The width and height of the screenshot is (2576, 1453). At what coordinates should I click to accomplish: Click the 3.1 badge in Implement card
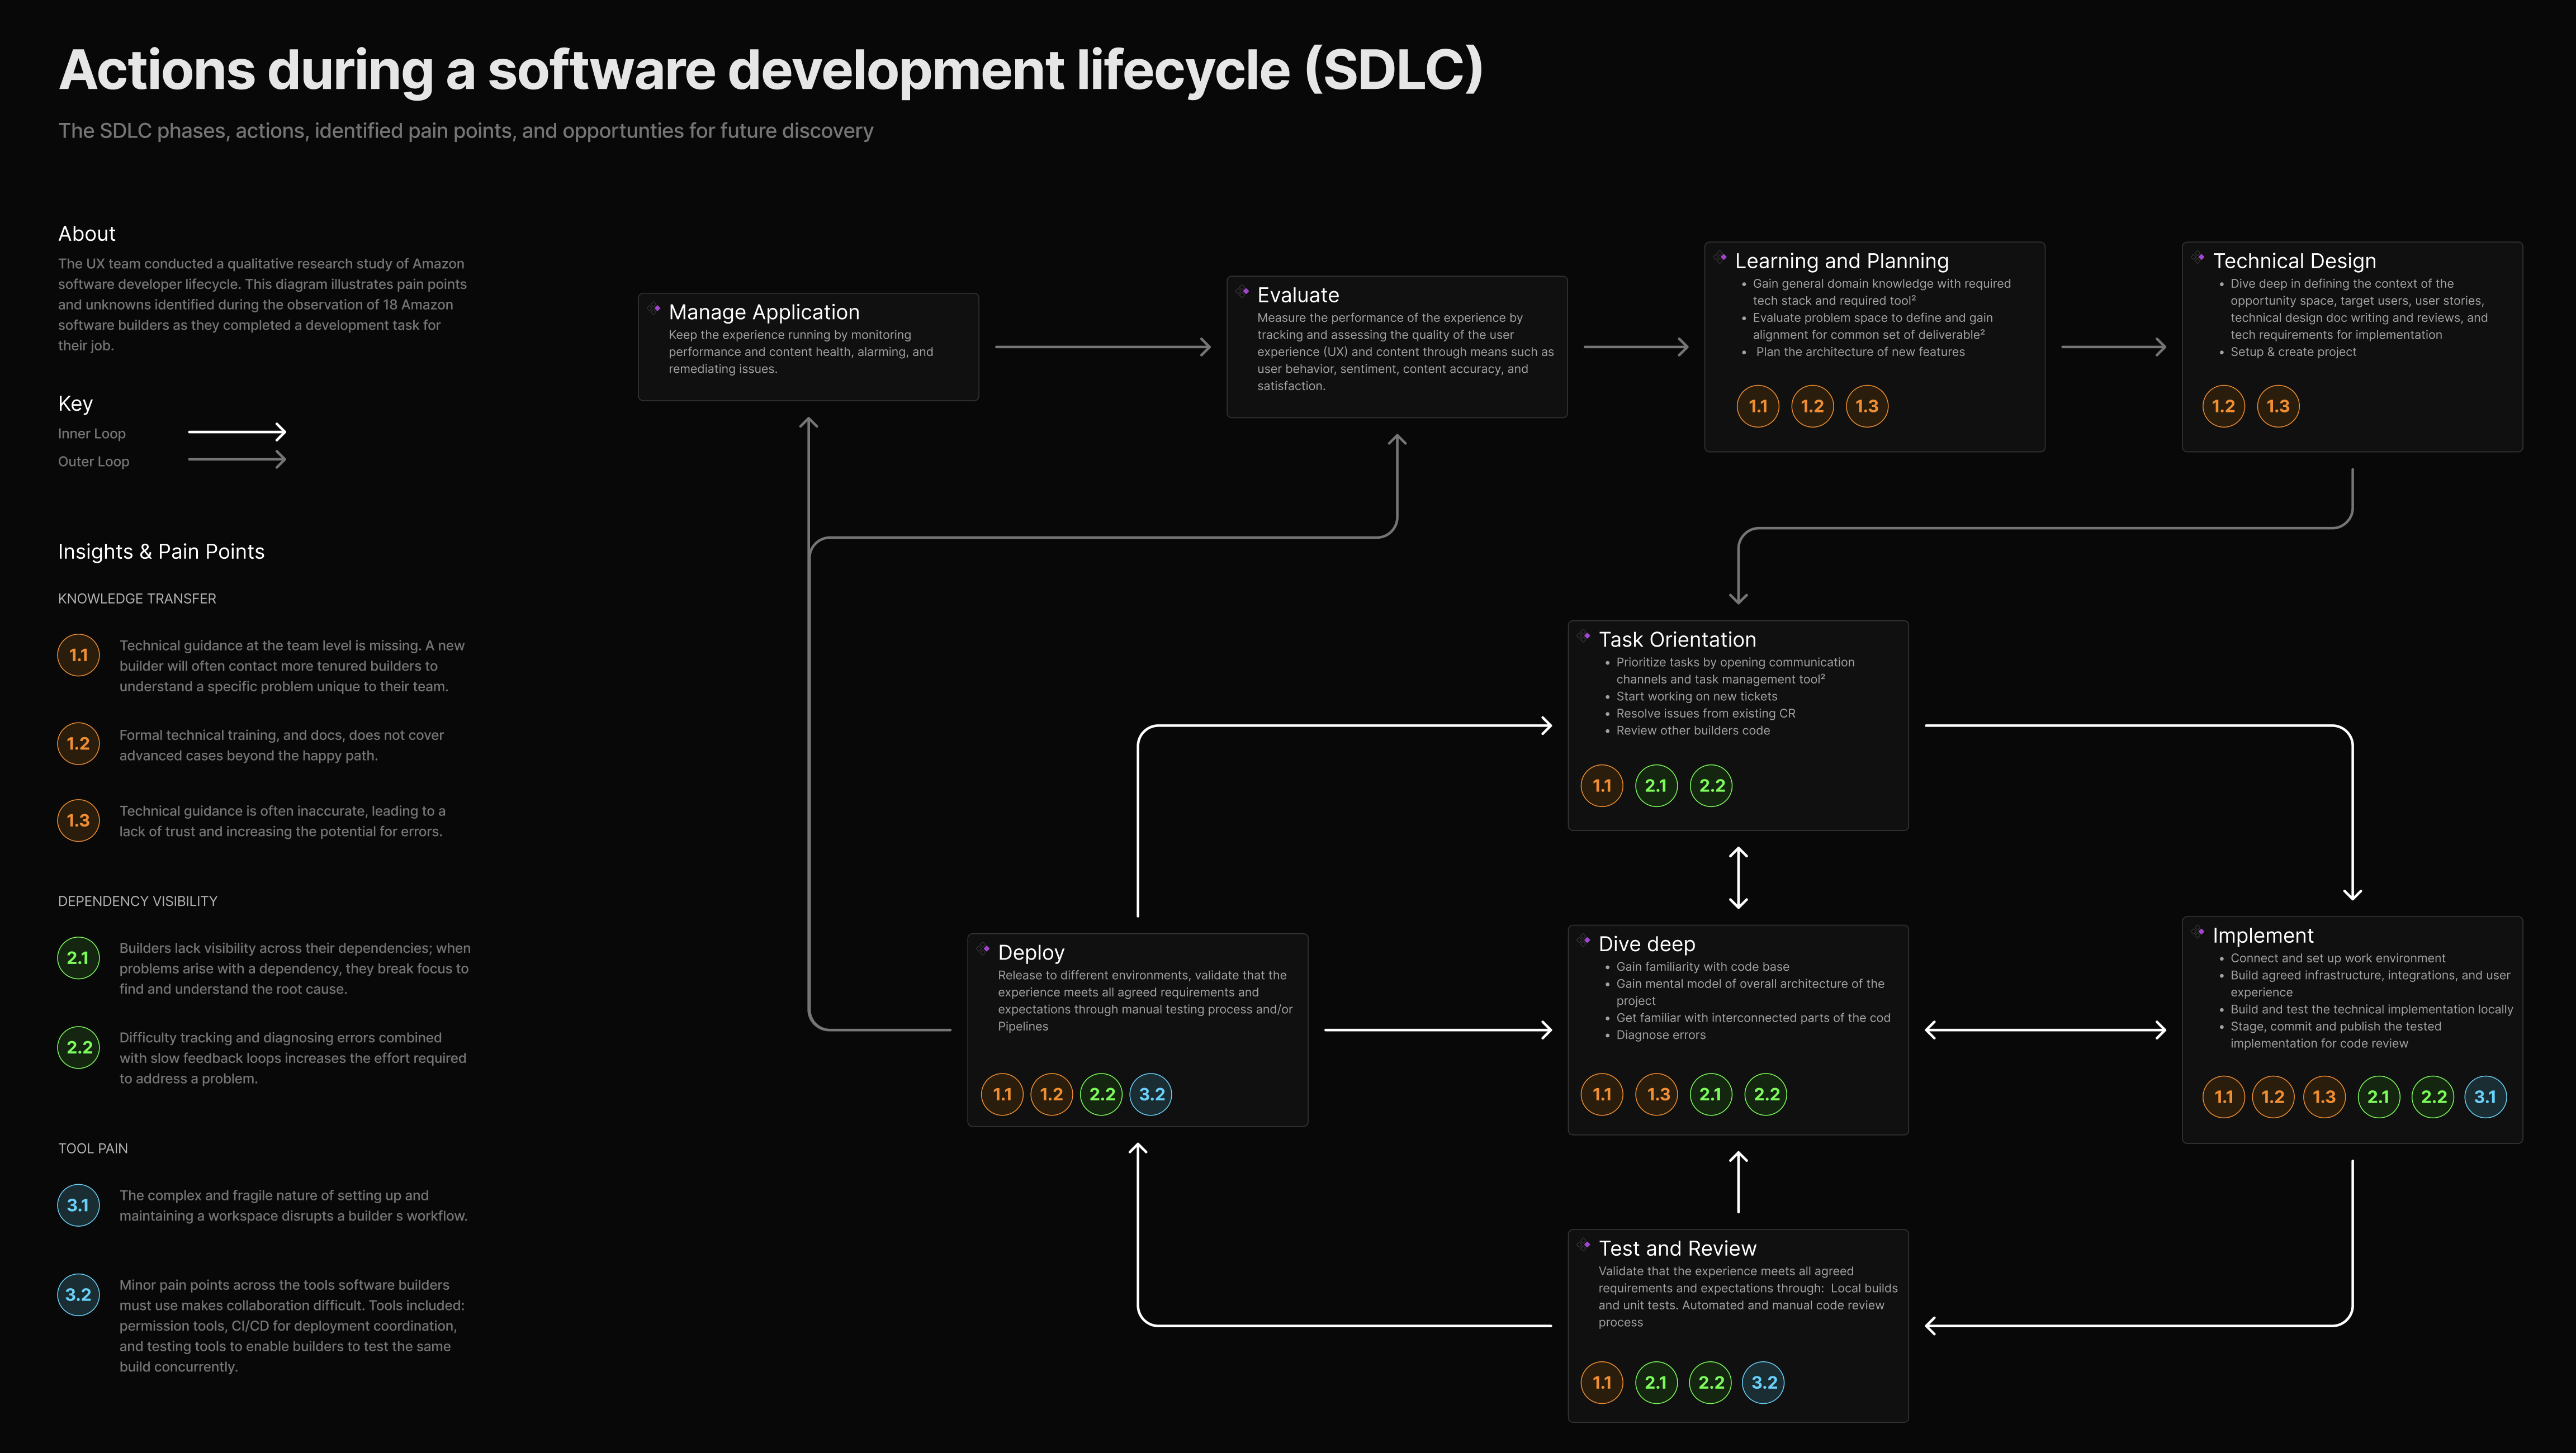(x=2485, y=1097)
